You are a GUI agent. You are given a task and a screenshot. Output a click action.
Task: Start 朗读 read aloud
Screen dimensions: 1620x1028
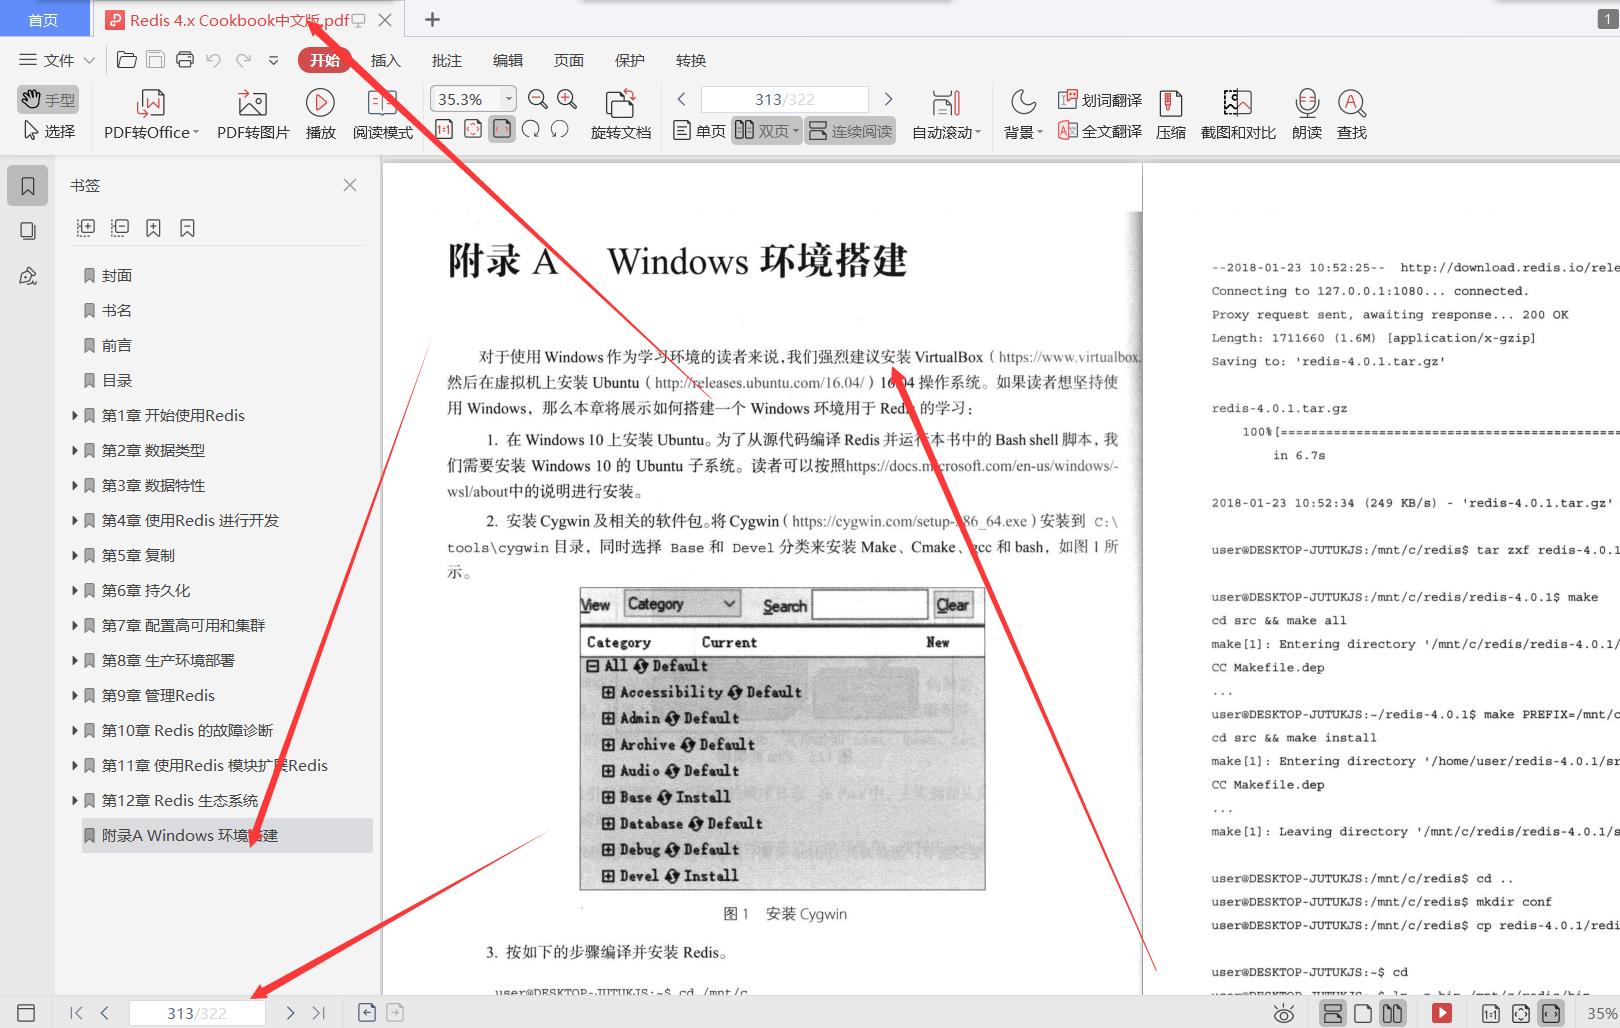pyautogui.click(x=1307, y=115)
